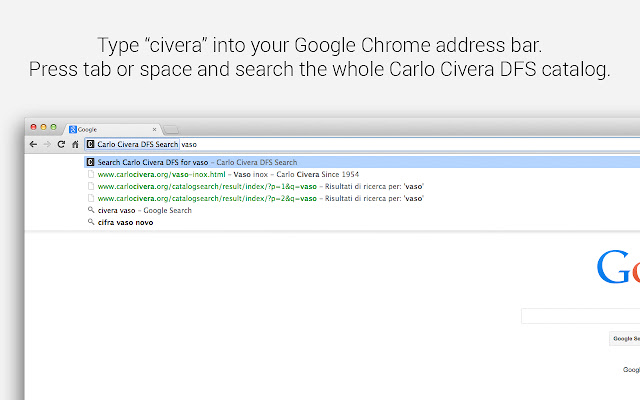Click the Google logo
The height and width of the screenshot is (400, 640).
(618, 270)
